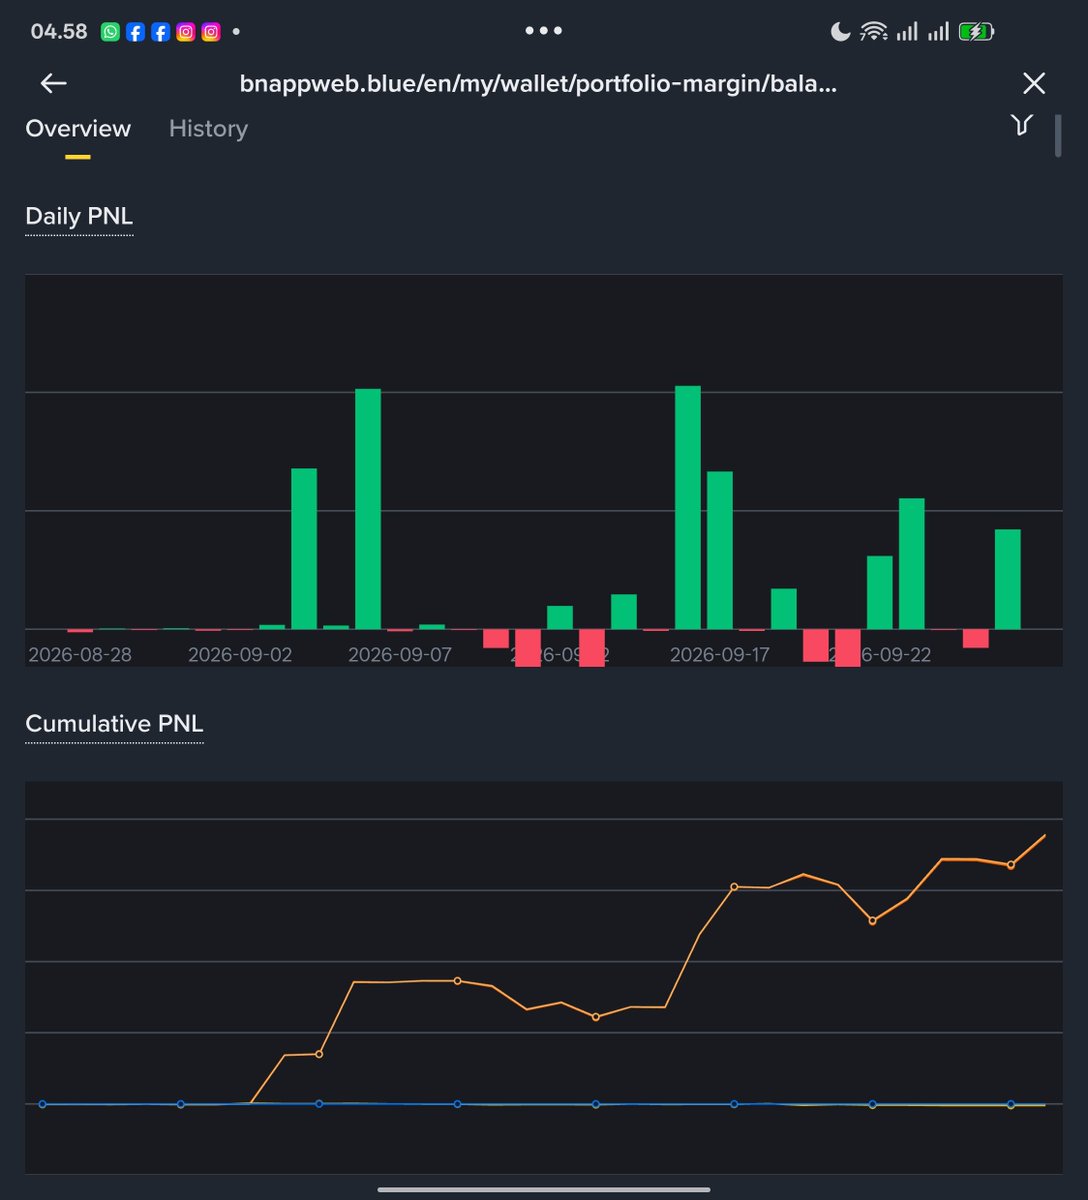Tap the first Facebook notification icon

tap(135, 32)
